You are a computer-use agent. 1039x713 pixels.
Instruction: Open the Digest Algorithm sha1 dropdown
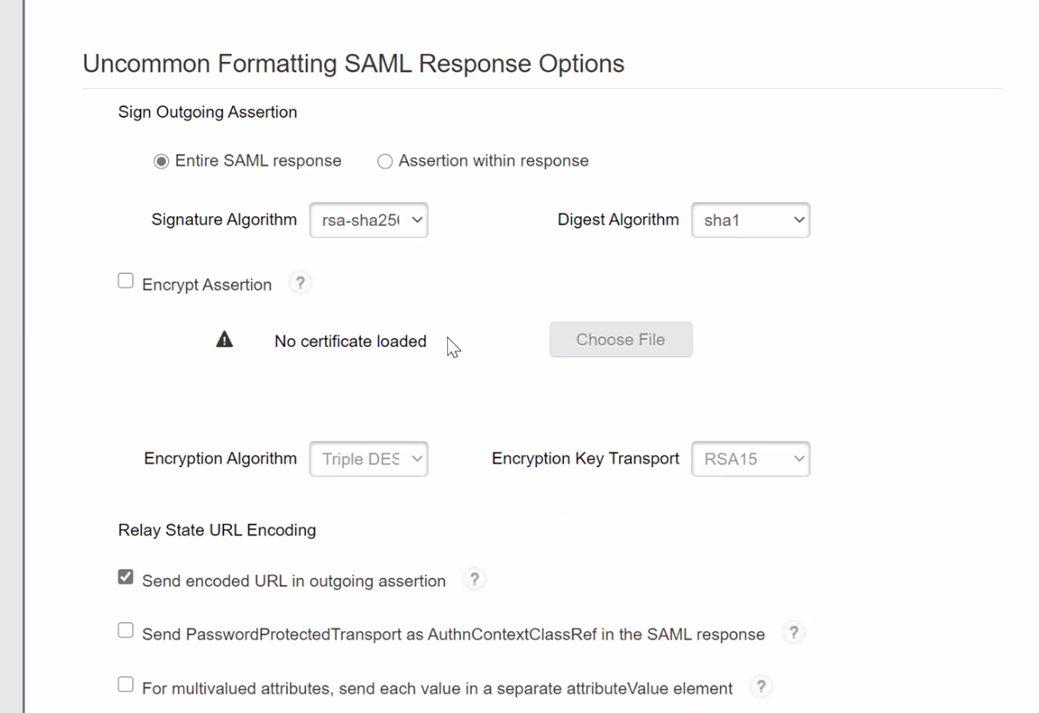coord(750,220)
